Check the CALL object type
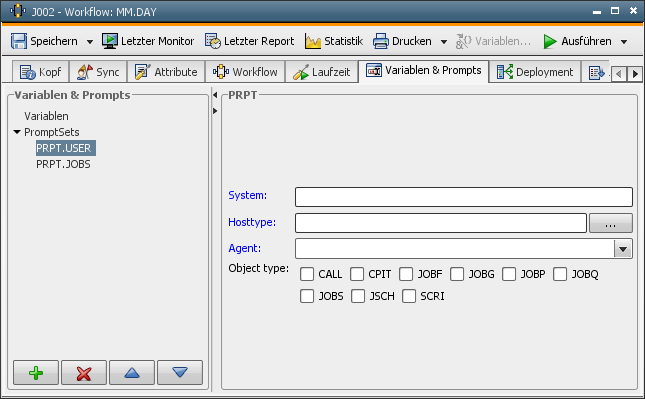The height and width of the screenshot is (399, 645). (307, 274)
